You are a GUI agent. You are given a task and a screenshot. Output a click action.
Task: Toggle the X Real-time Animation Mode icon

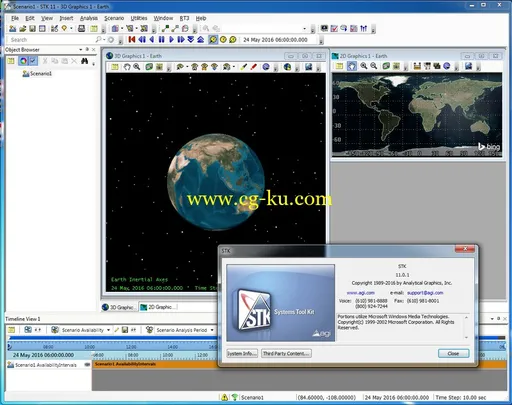[233, 40]
